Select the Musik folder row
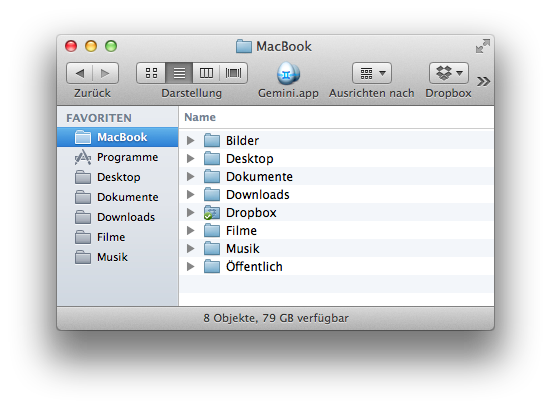 [x=336, y=248]
